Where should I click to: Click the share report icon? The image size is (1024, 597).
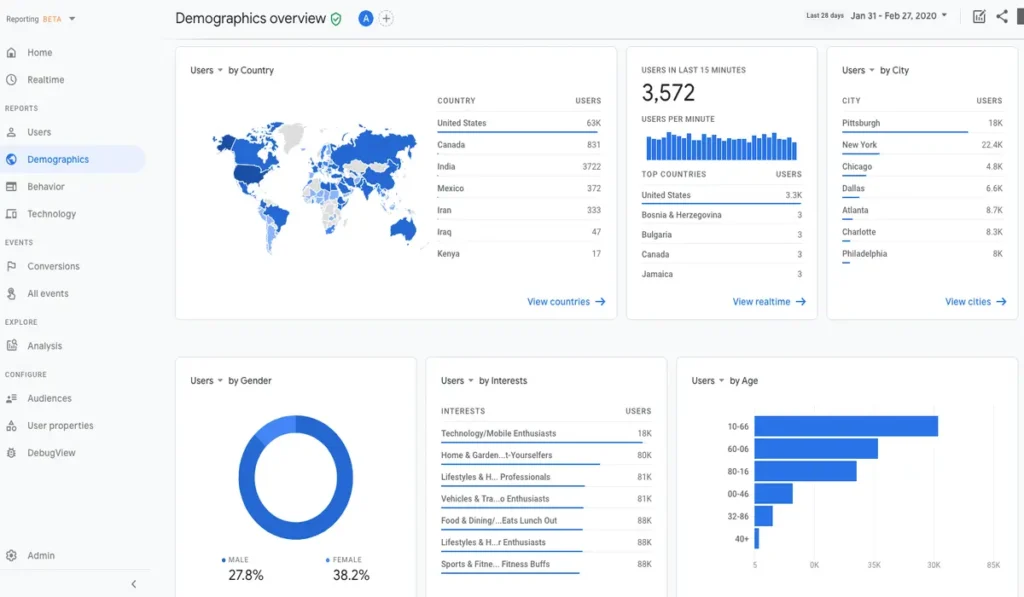[x=1002, y=17]
